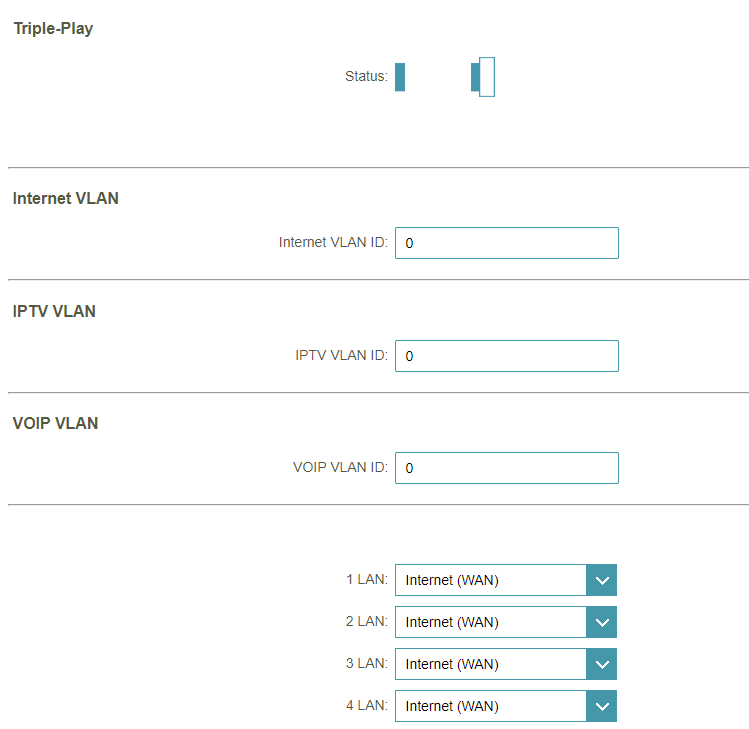
Task: Click the Internet VLAN section heading
Action: [66, 198]
